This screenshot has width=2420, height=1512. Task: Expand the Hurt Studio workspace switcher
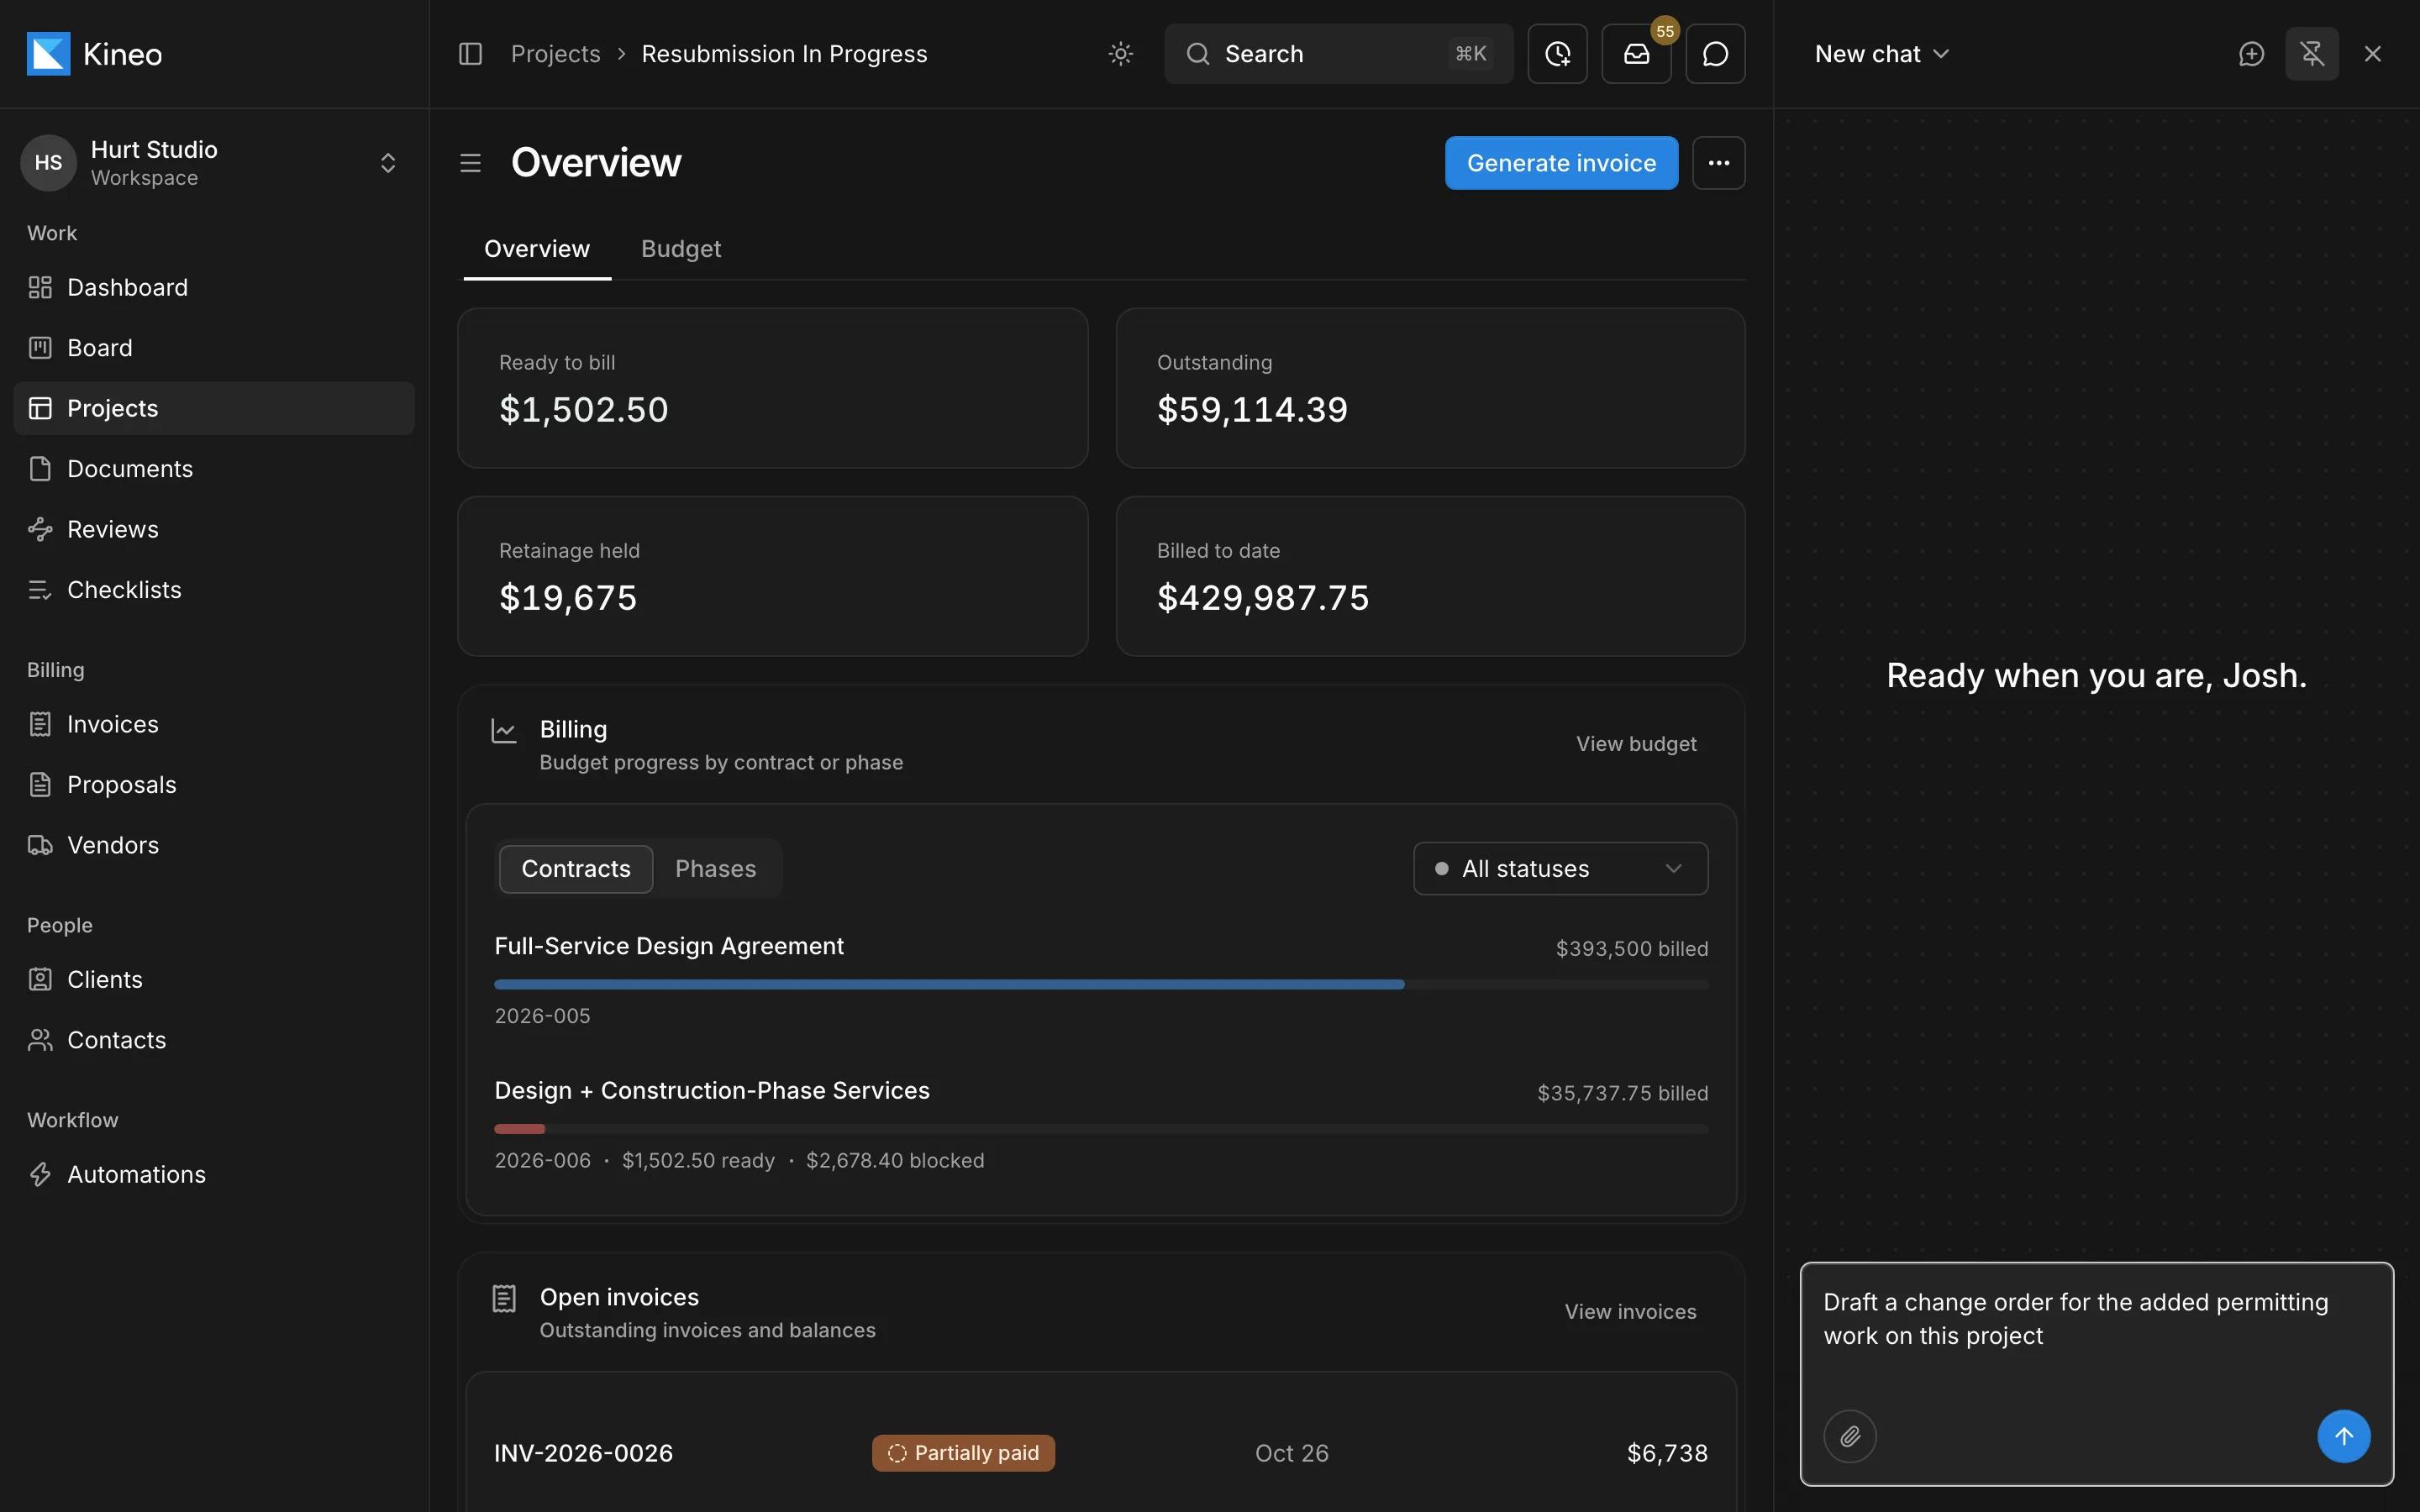[x=388, y=163]
